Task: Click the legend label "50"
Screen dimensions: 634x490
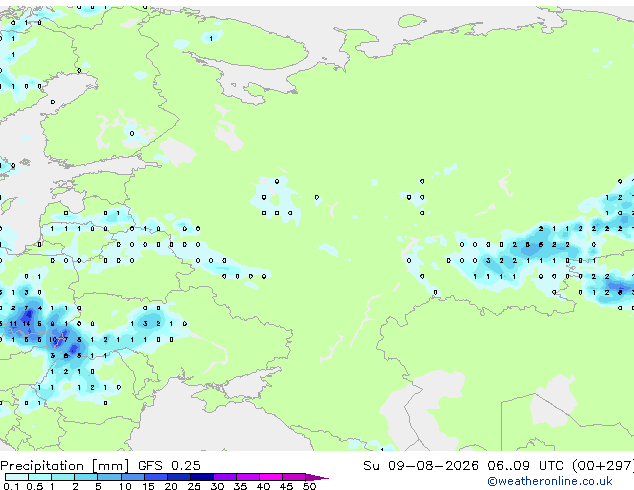Action: [309, 486]
